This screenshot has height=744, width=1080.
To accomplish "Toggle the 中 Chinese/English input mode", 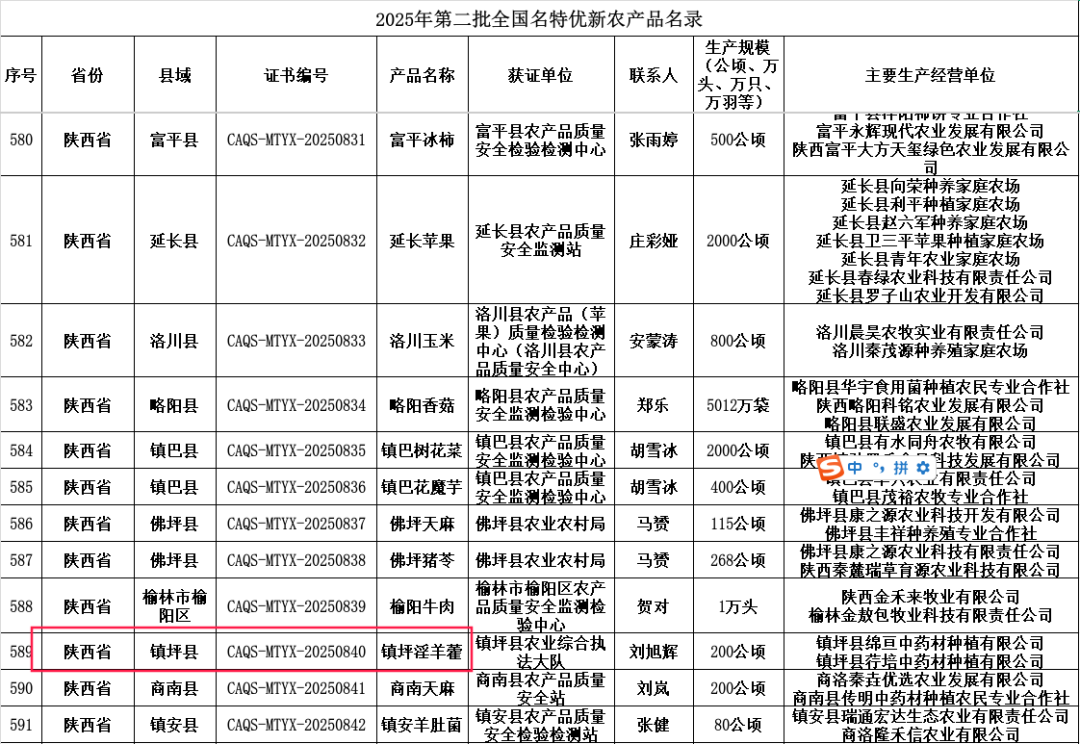I will tap(856, 468).
